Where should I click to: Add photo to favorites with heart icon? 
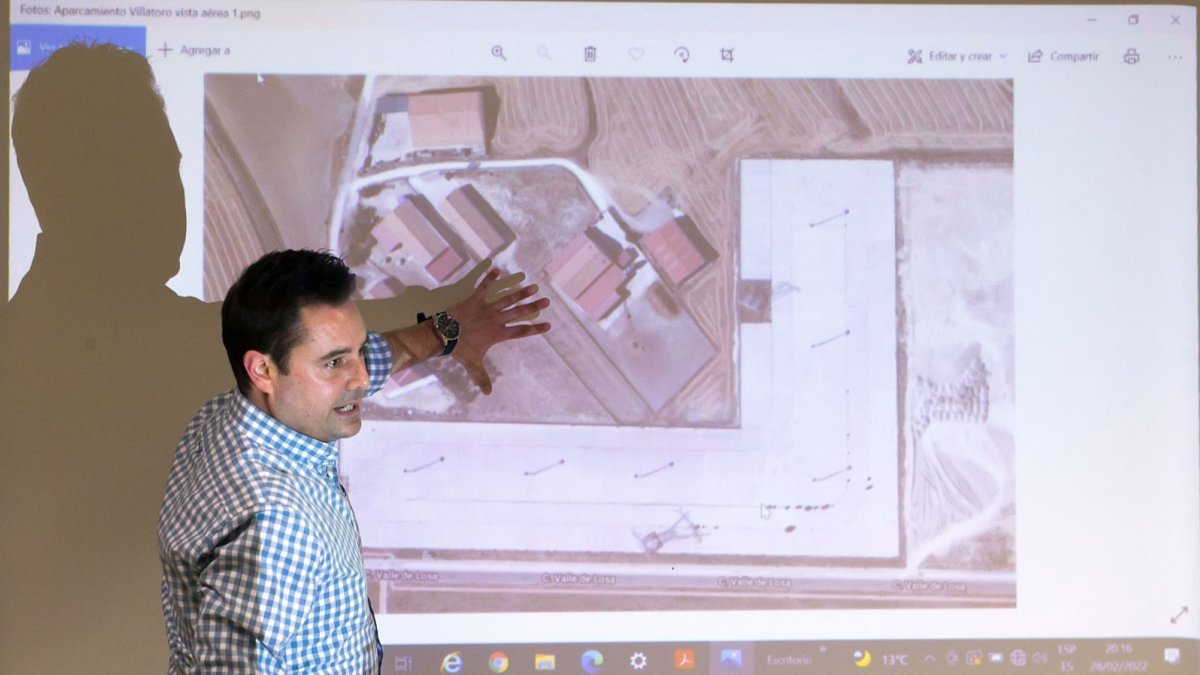pos(636,54)
